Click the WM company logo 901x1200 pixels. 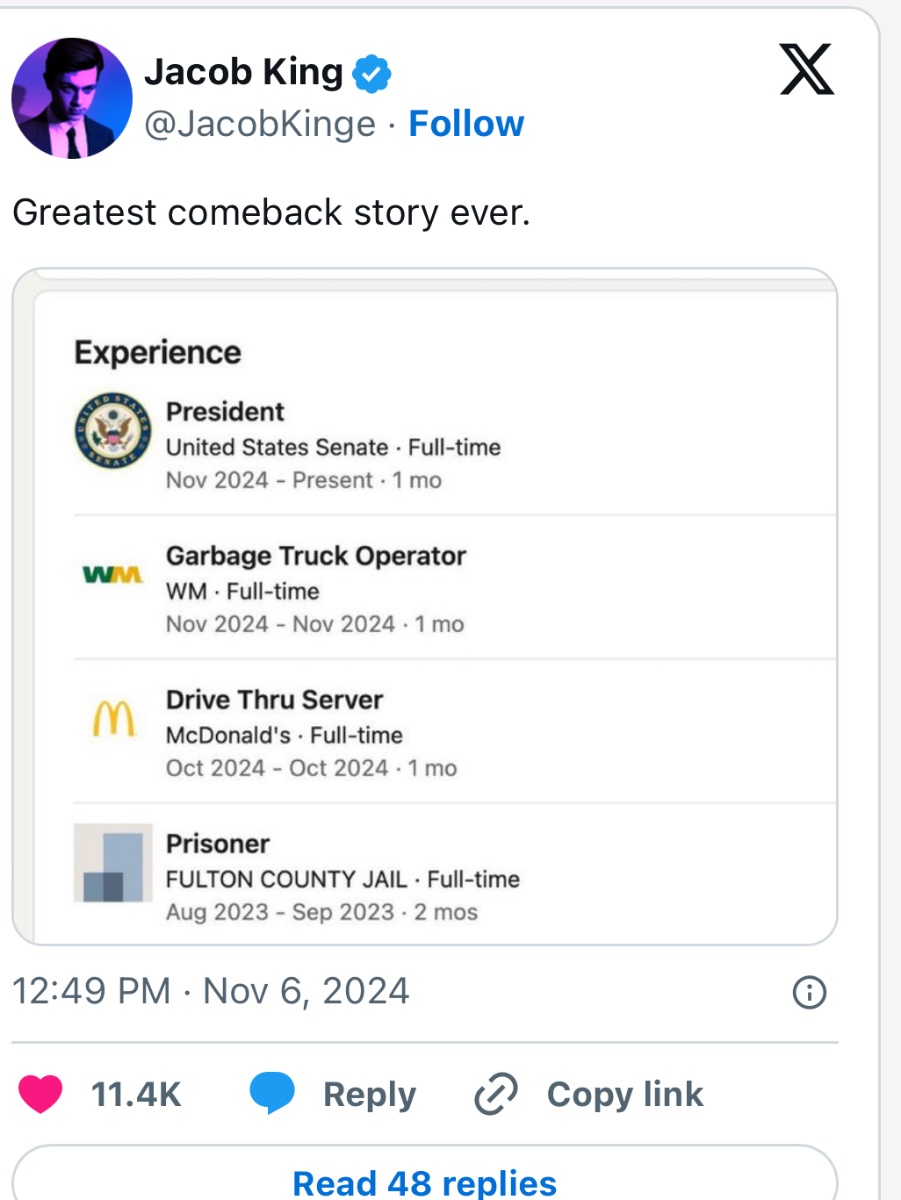coord(112,575)
